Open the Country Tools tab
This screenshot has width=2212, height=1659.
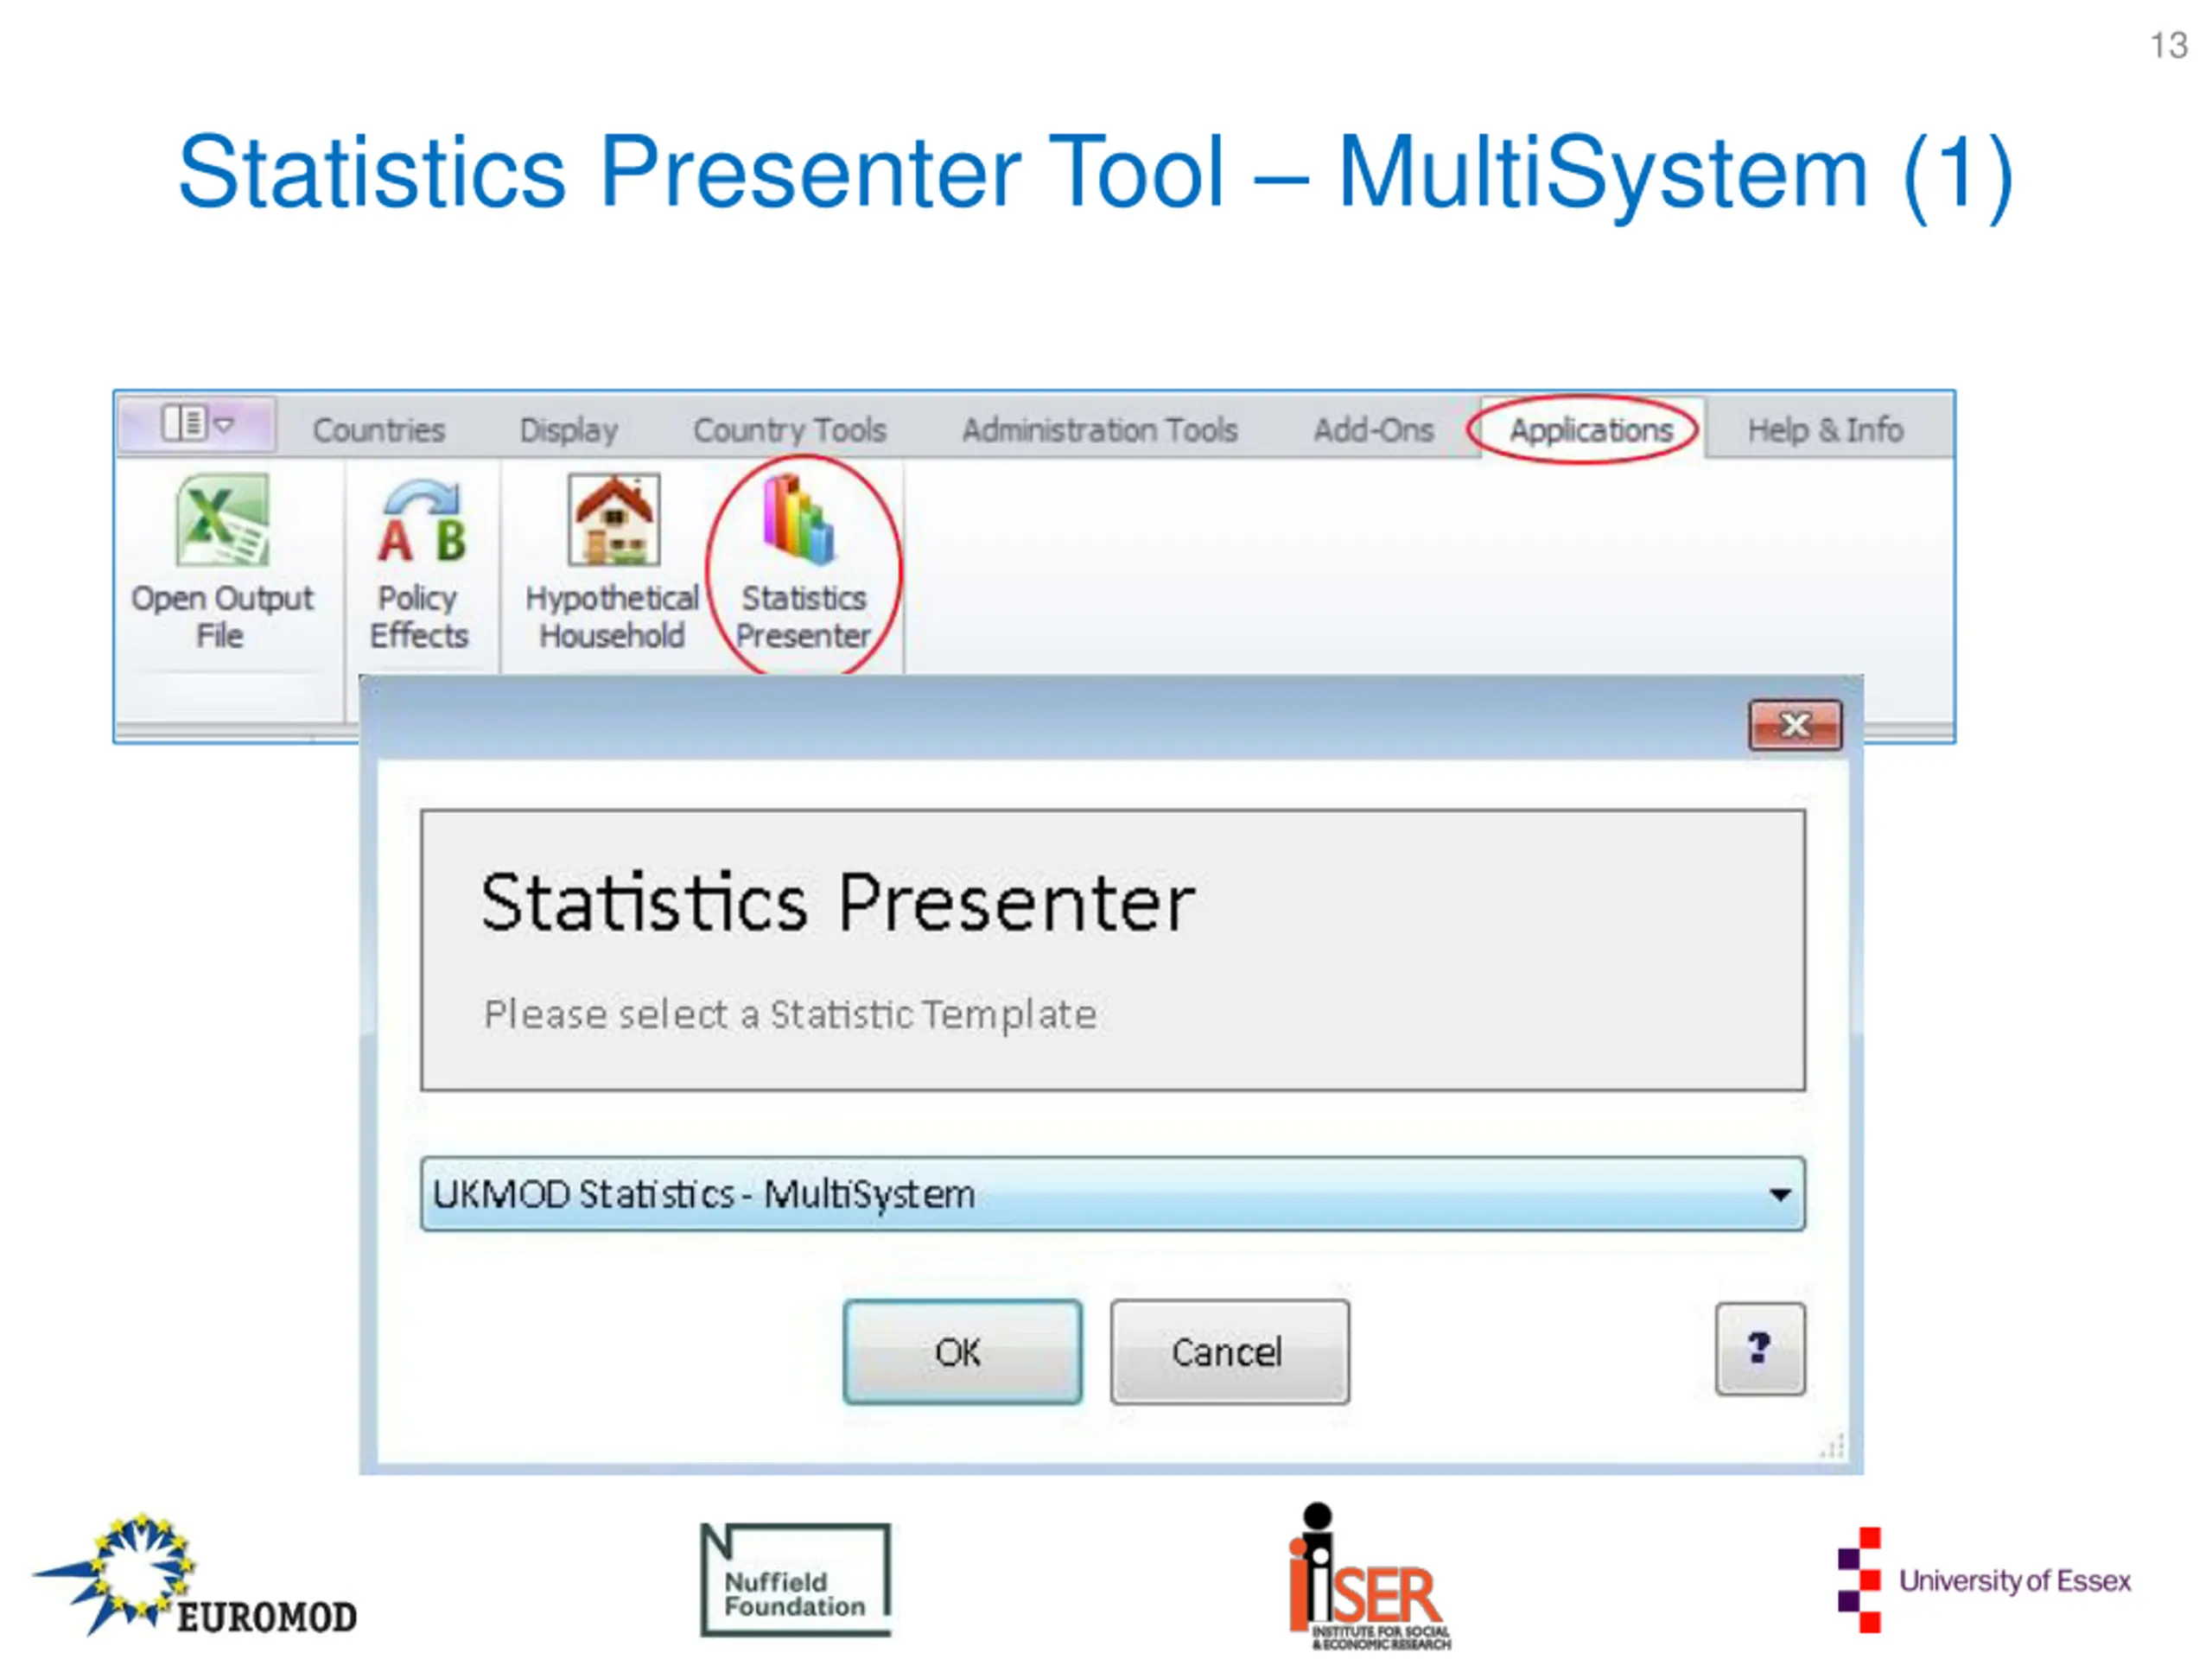click(790, 430)
